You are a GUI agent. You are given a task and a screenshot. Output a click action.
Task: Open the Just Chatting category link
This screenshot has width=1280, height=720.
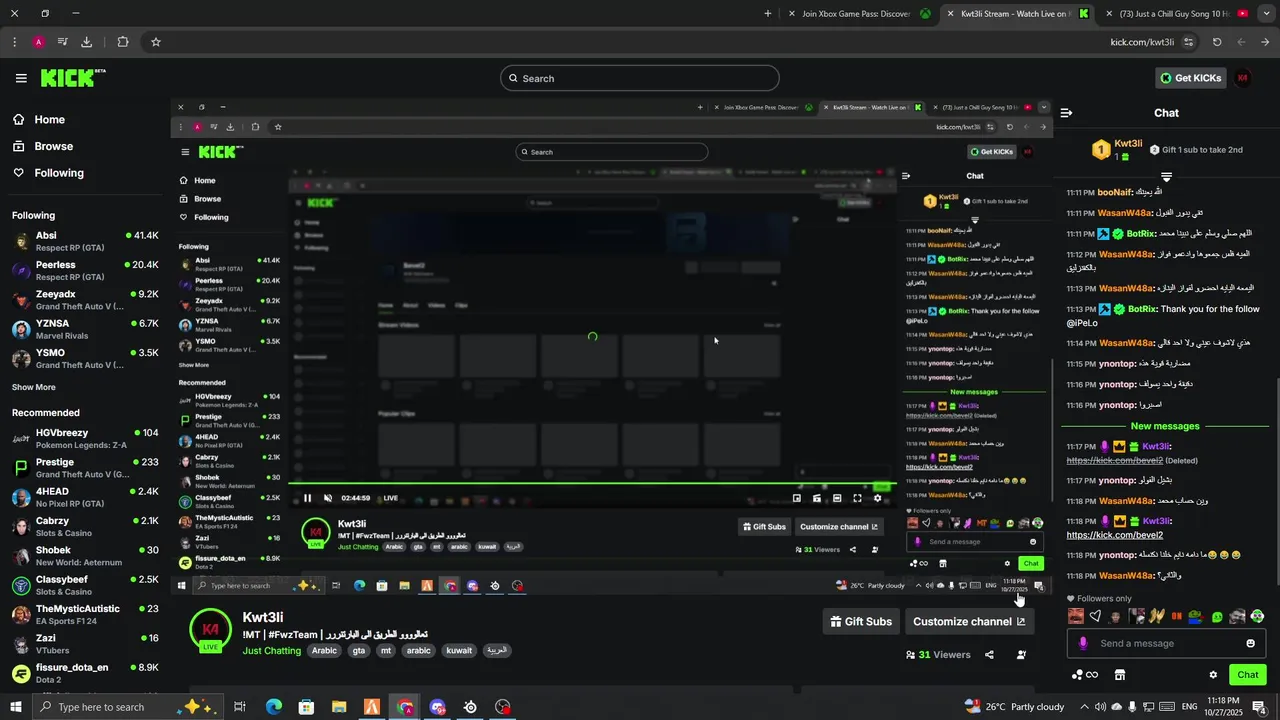tap(271, 651)
